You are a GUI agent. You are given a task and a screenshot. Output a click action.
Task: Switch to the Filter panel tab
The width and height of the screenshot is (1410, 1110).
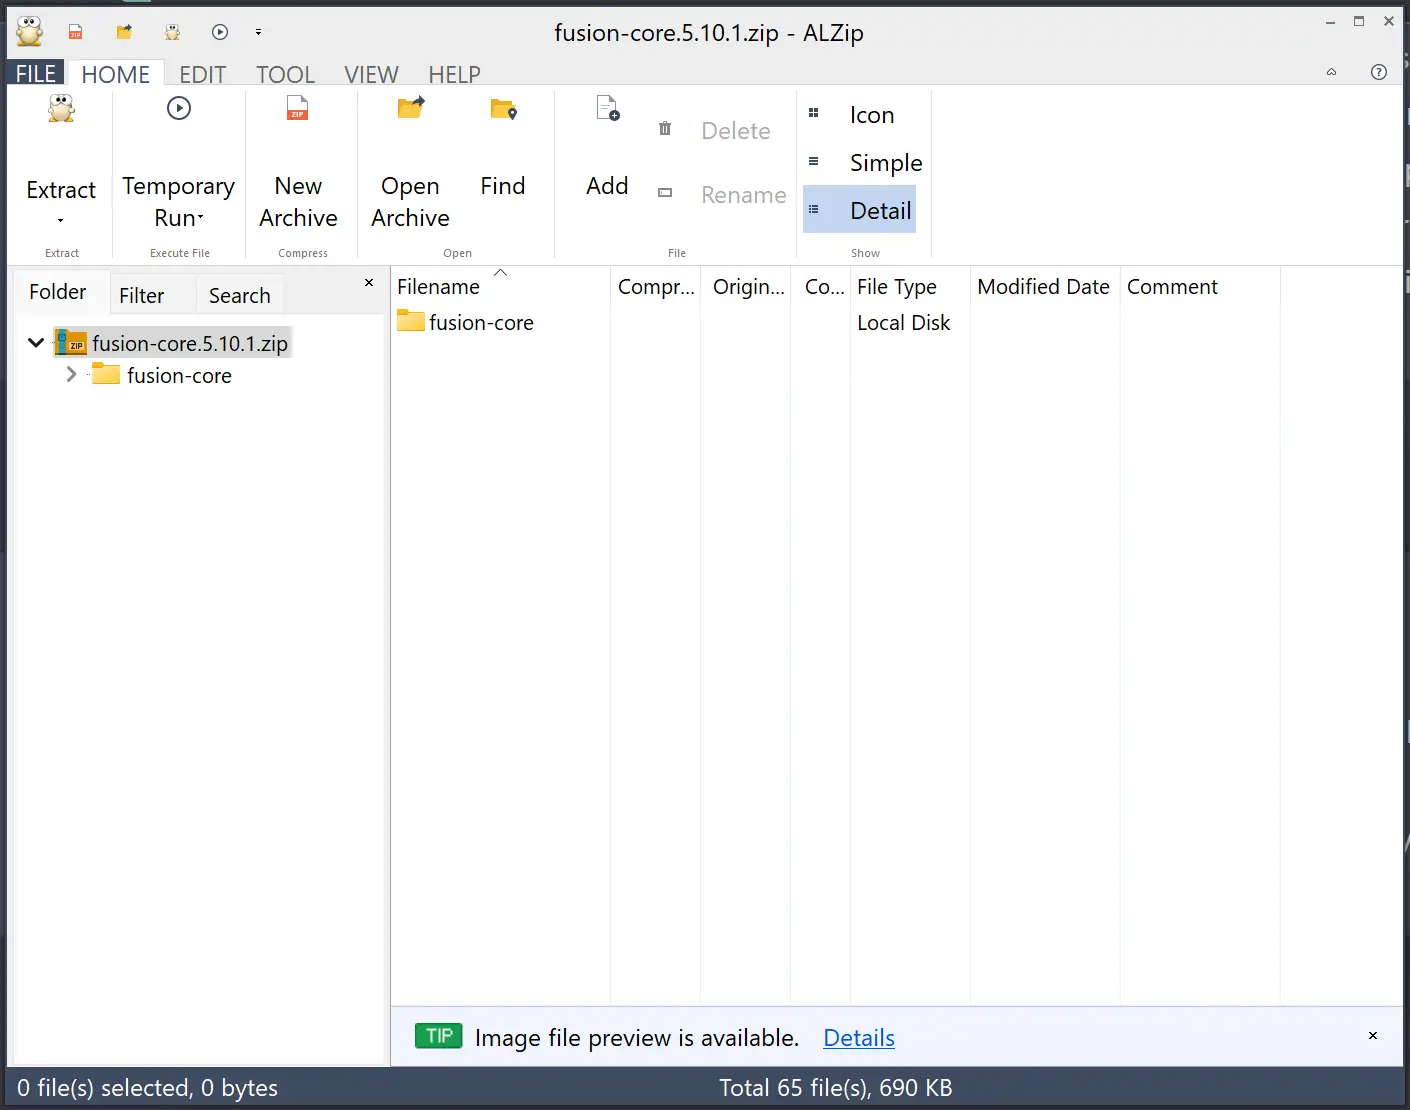(141, 295)
